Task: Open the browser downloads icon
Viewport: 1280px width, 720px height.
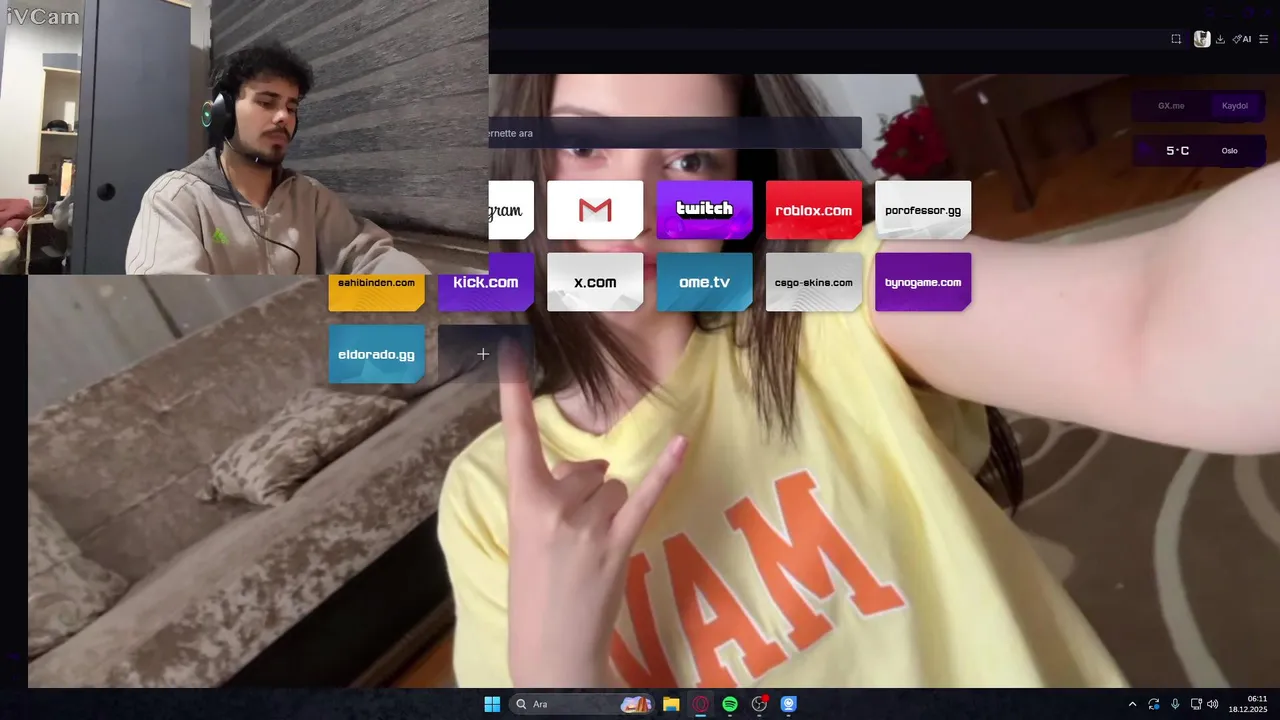Action: coord(1220,39)
